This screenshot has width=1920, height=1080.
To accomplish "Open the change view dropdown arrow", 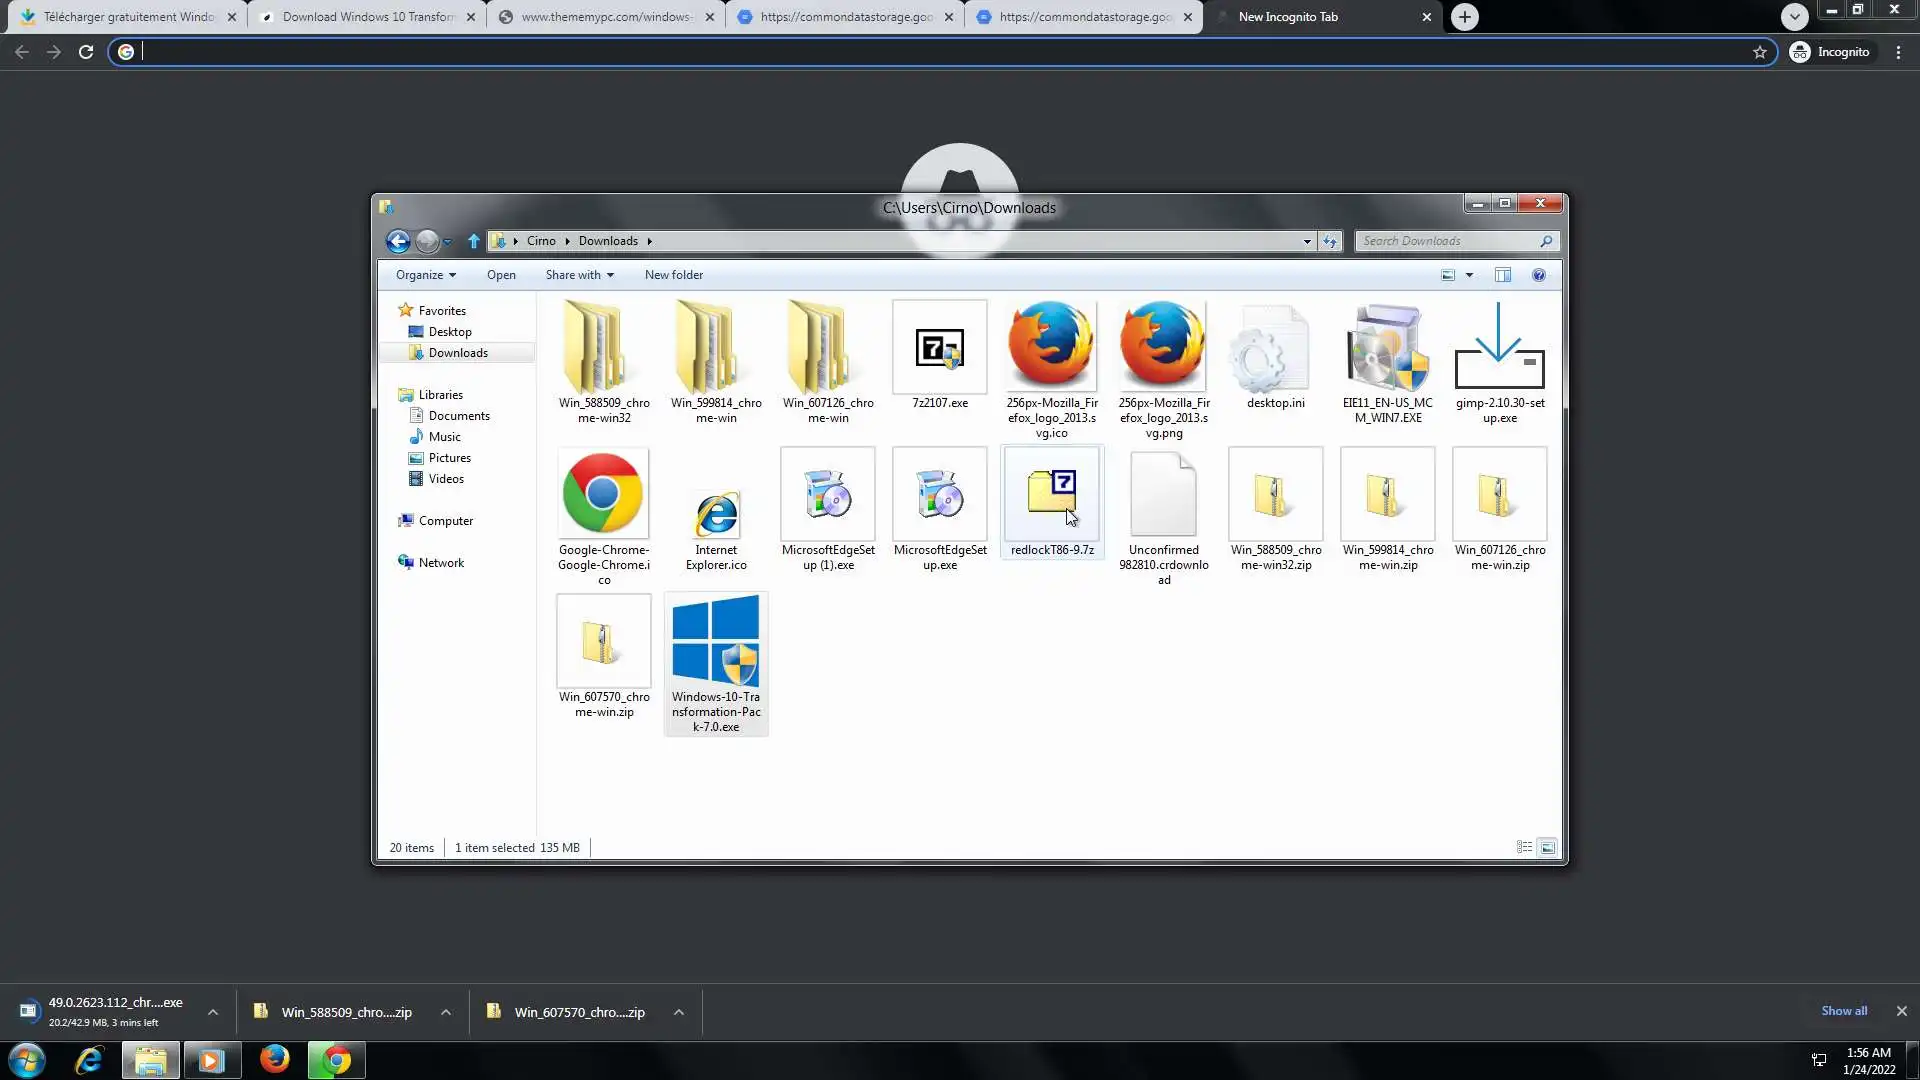I will pyautogui.click(x=1469, y=275).
